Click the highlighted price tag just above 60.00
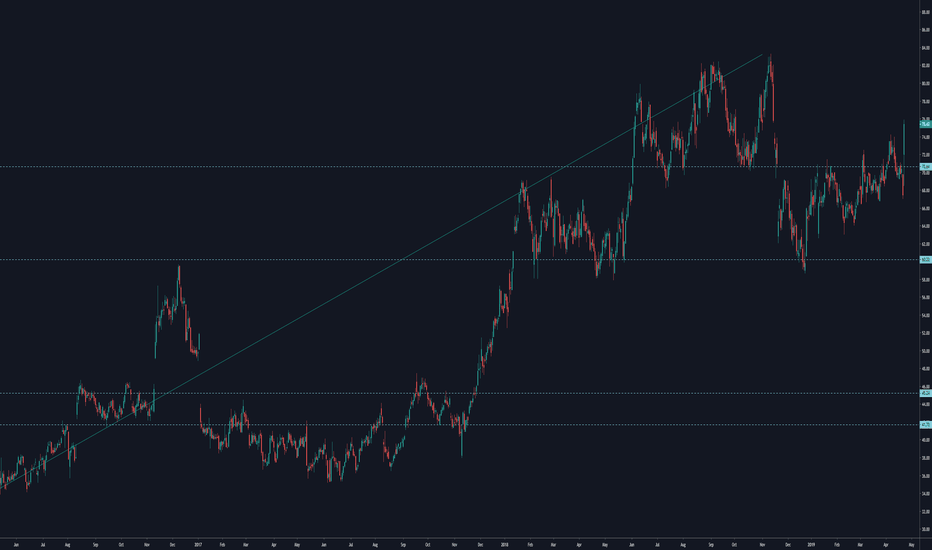Screen dimensions: 932x550 [x=925, y=259]
